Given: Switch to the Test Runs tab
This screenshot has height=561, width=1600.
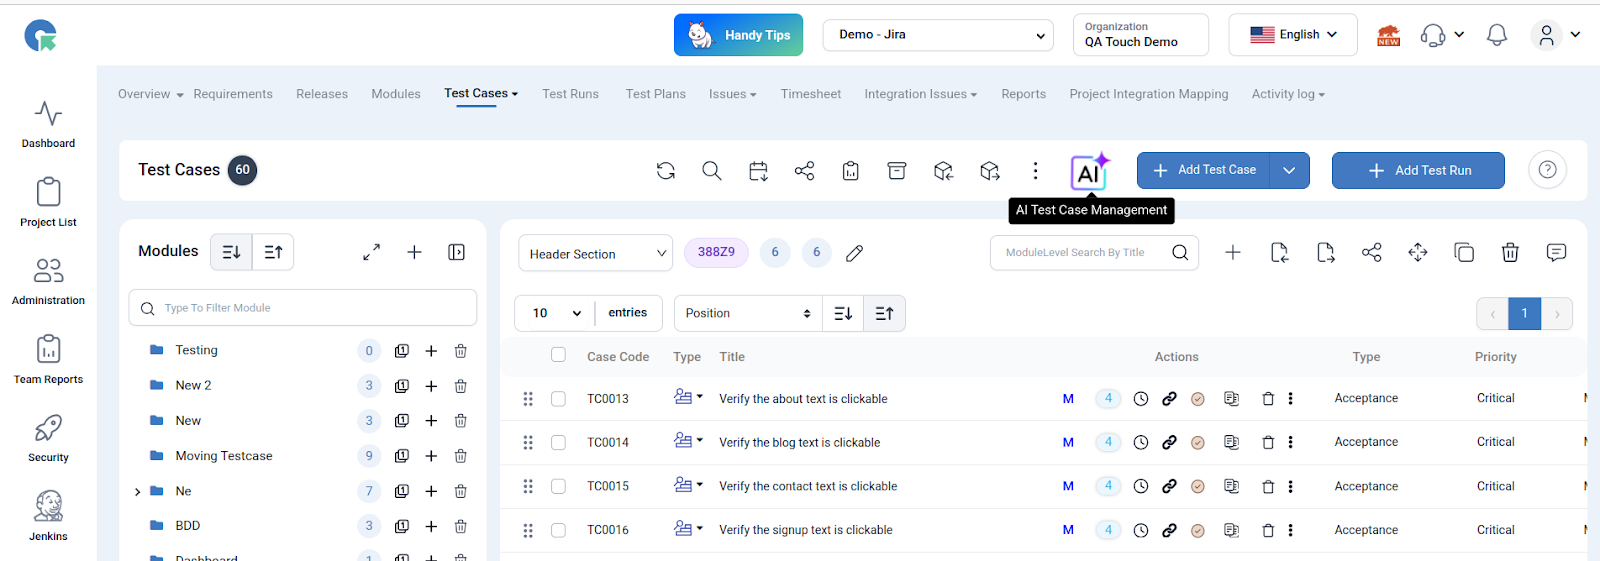Looking at the screenshot, I should click(570, 94).
